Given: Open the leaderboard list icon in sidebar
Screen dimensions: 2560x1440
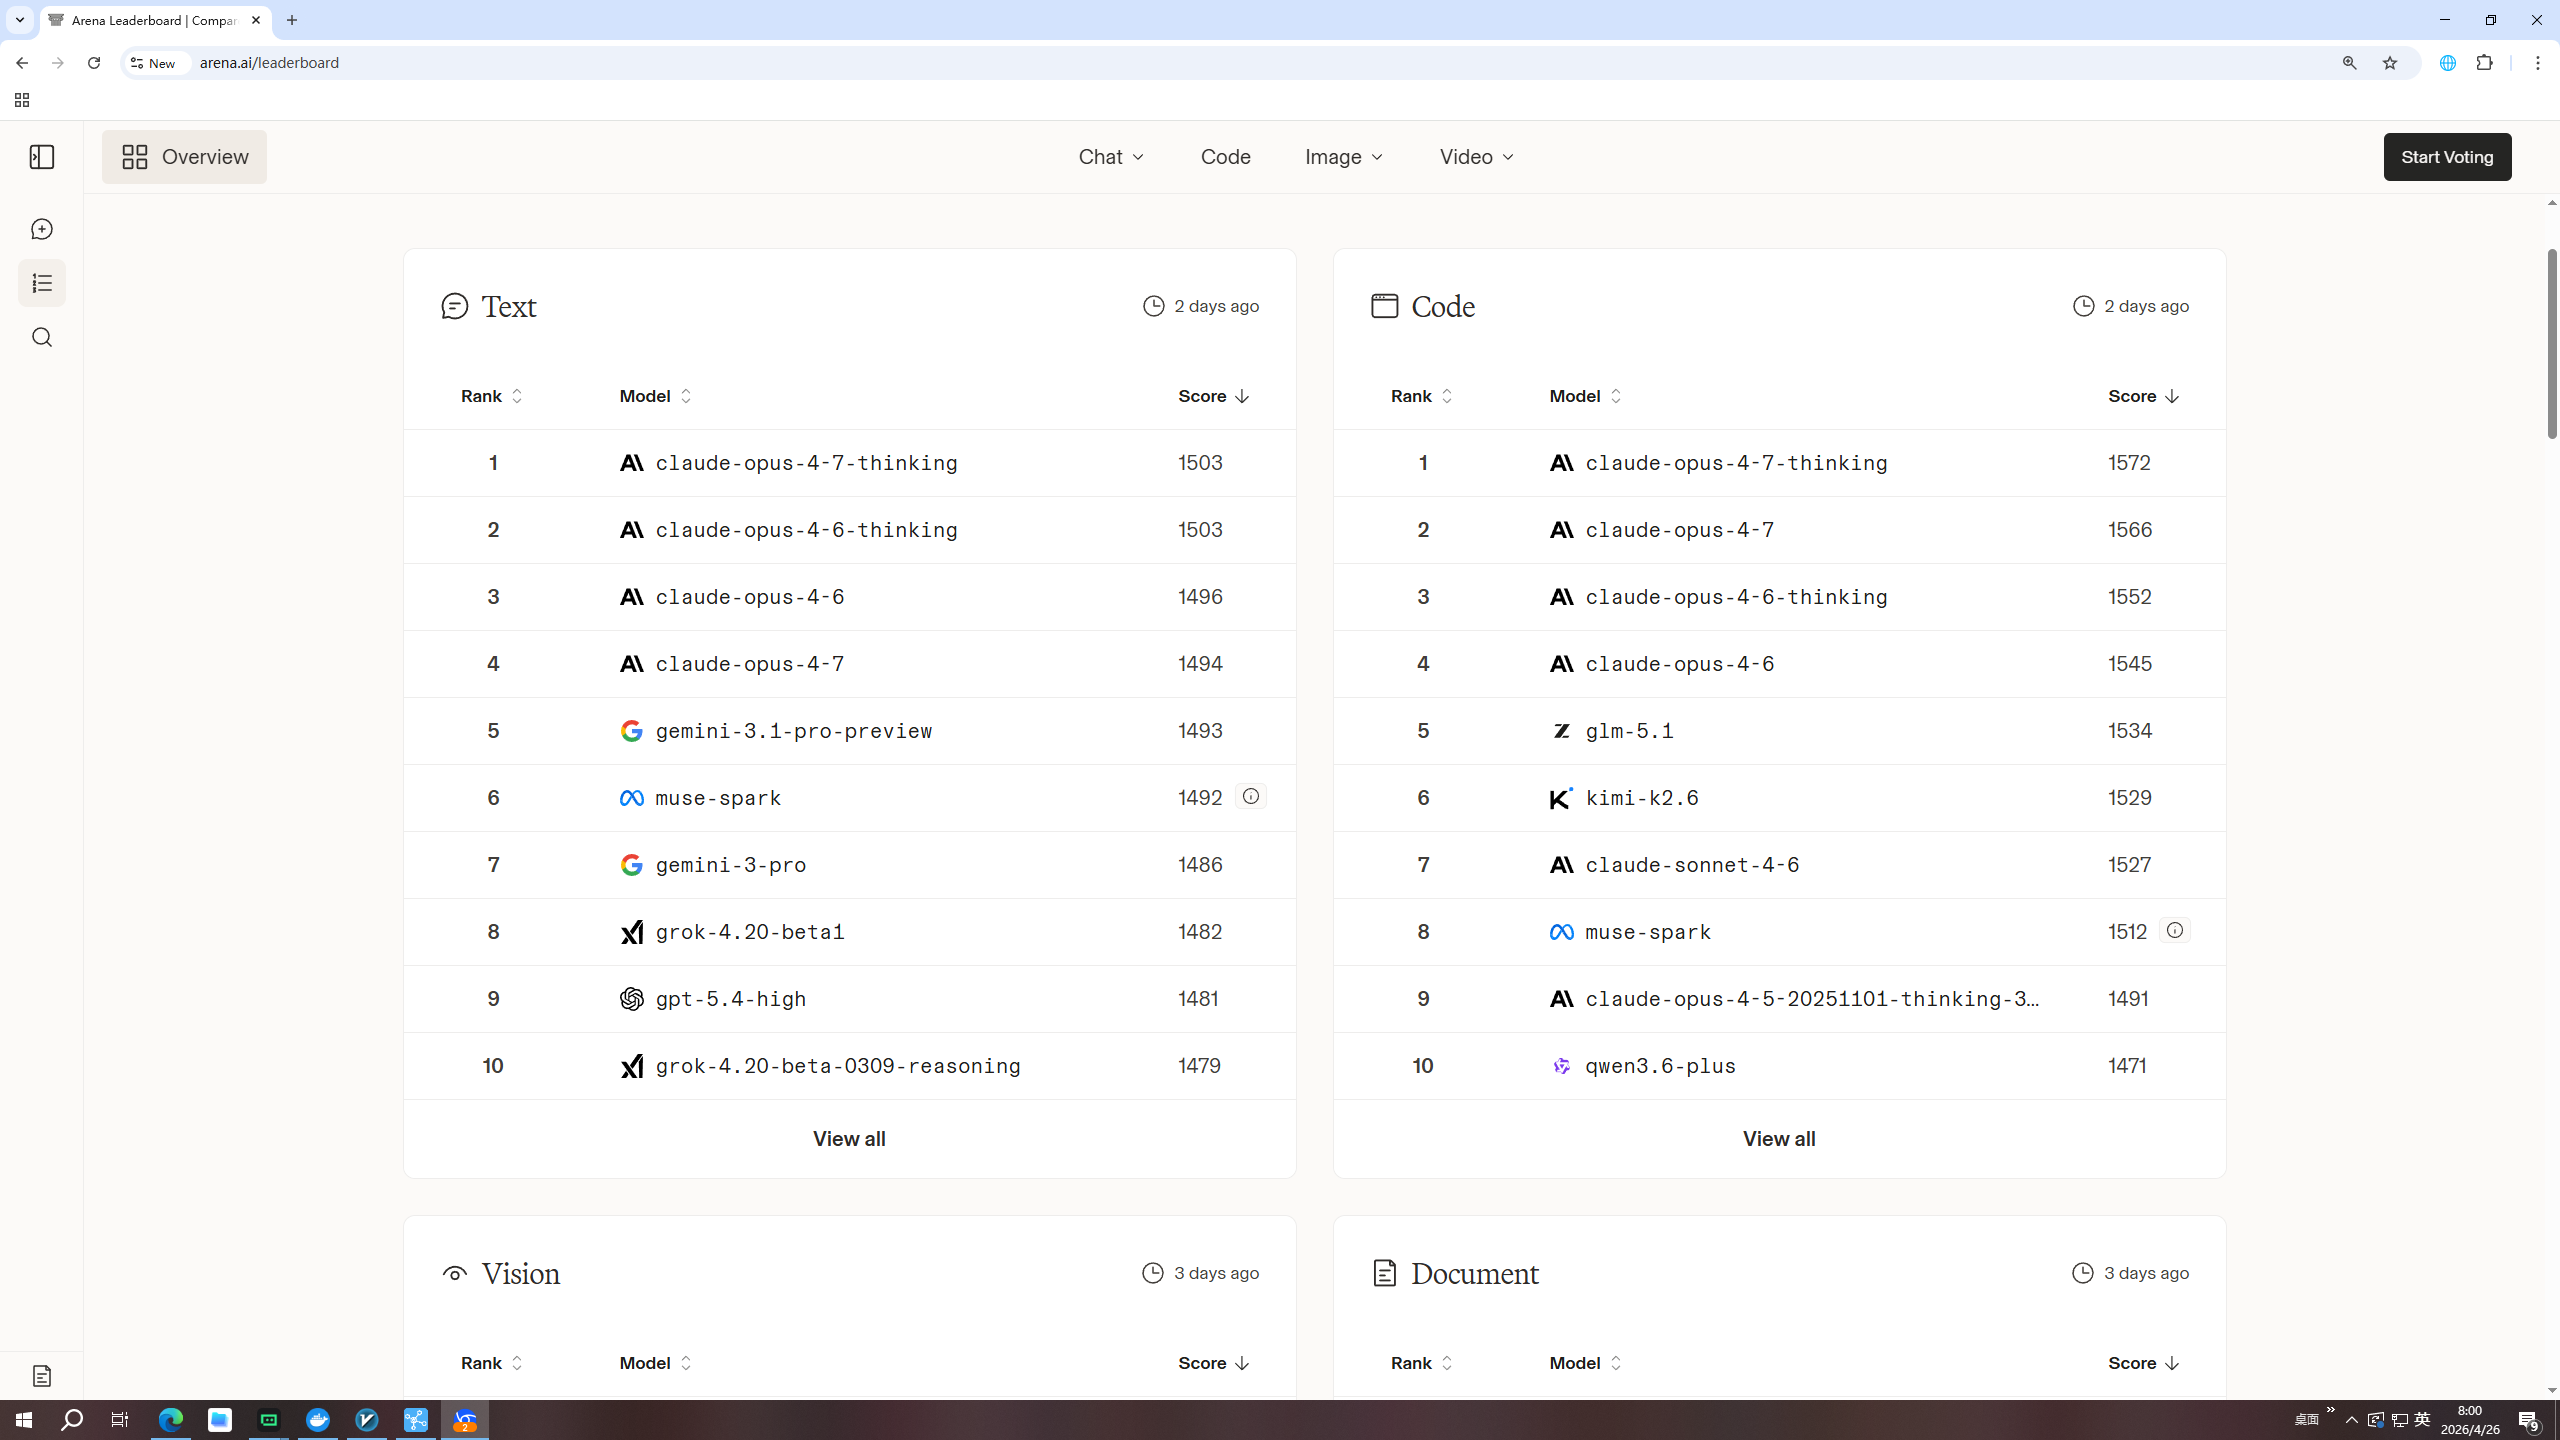Looking at the screenshot, I should coord(41,283).
